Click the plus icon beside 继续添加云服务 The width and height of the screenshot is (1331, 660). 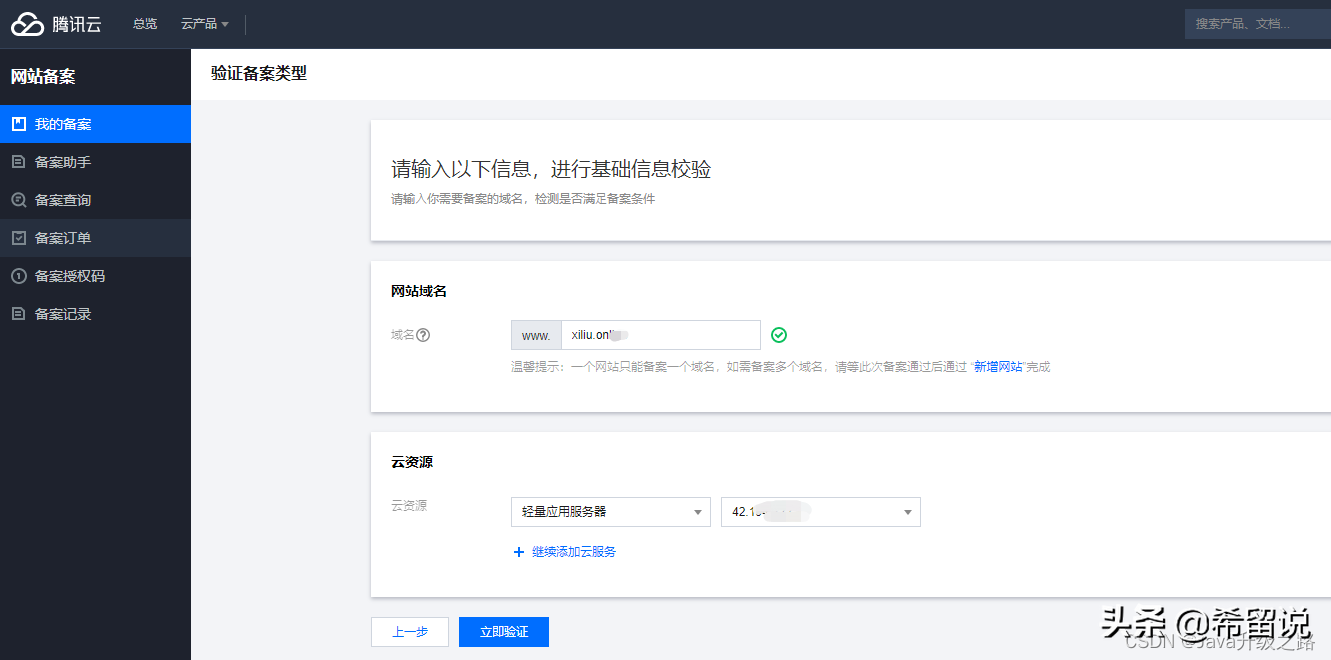[518, 551]
